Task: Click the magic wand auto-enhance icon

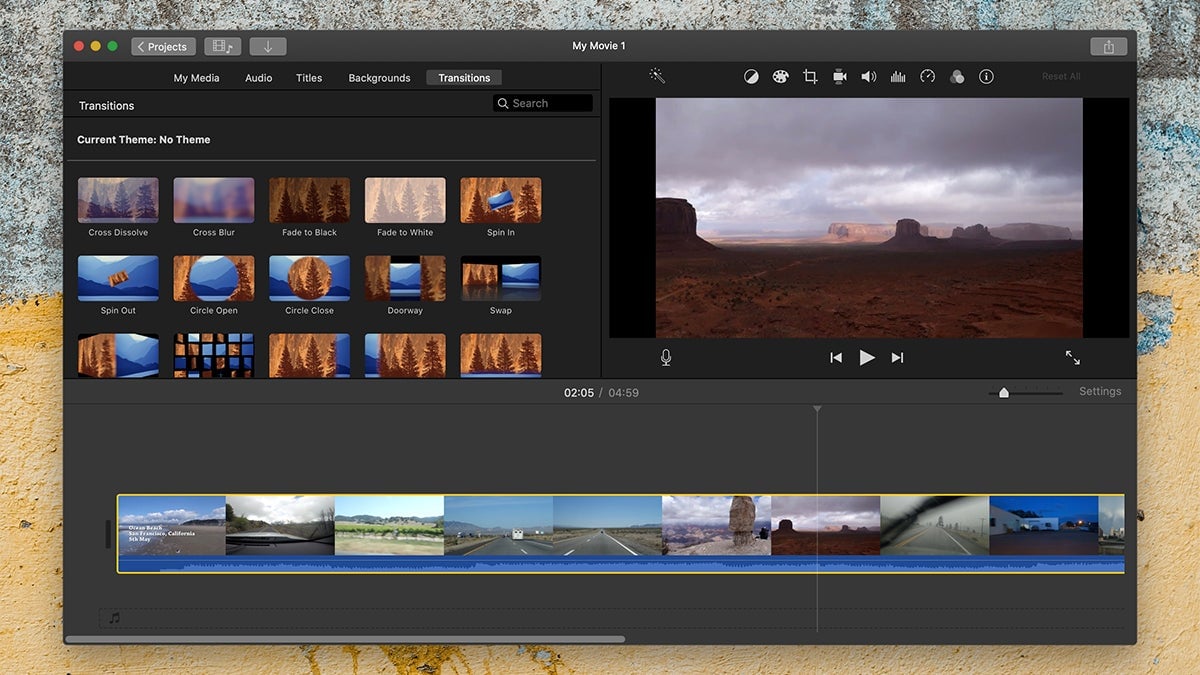Action: pyautogui.click(x=657, y=76)
